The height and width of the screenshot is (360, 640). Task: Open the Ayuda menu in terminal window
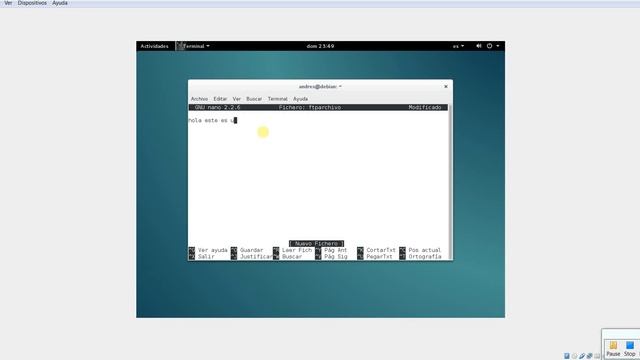coord(300,99)
